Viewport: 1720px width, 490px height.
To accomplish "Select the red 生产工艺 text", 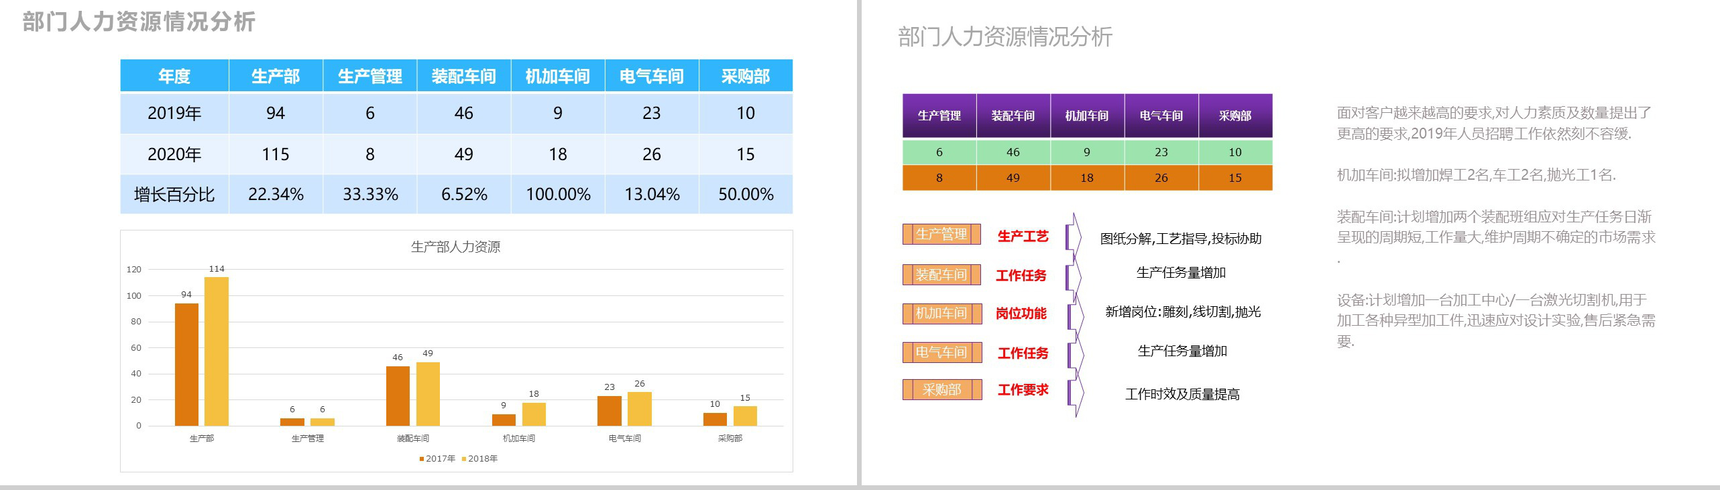I will tap(1022, 237).
